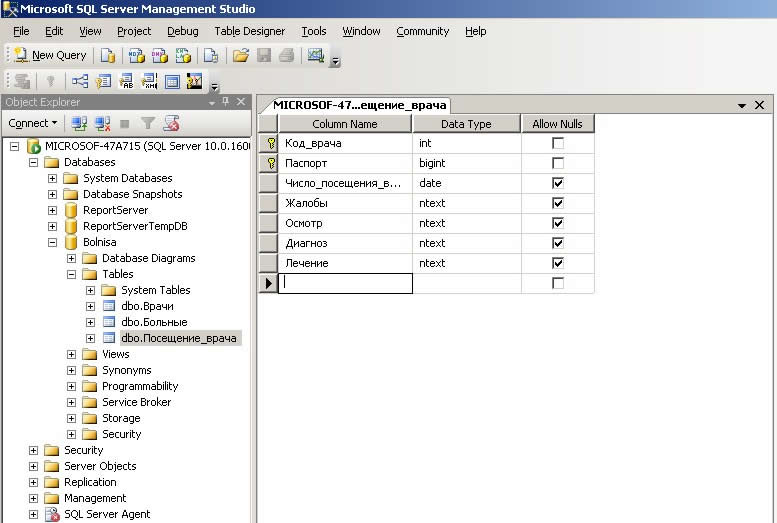This screenshot has width=777, height=523.
Task: Uncheck Allow Nulls for Осмотр
Action: coord(558,223)
